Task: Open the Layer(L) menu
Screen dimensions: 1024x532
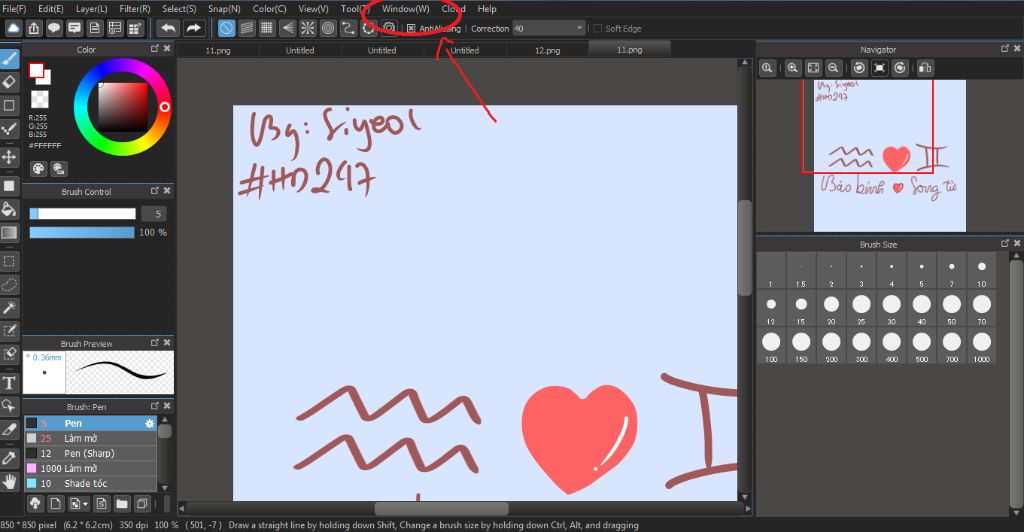Action: 91,8
